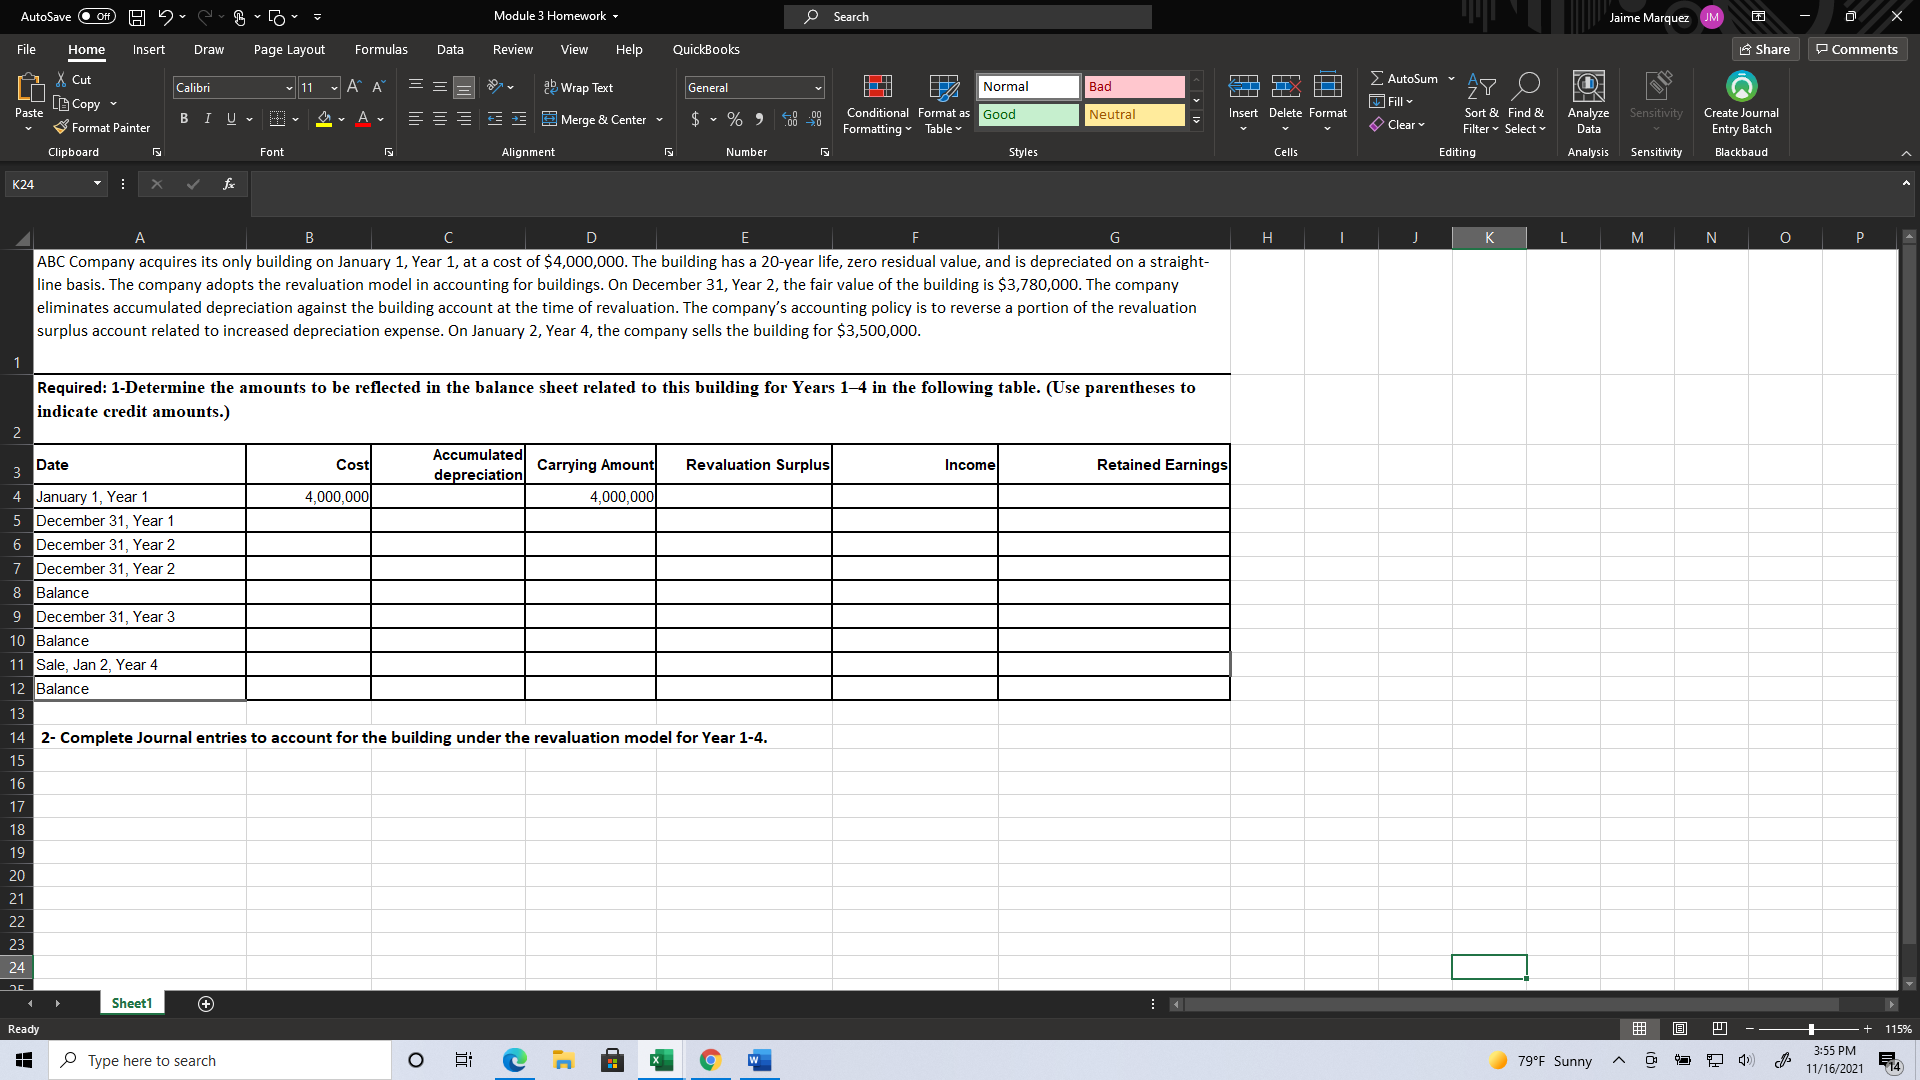Open the Fill Color dropdown arrow

(339, 119)
